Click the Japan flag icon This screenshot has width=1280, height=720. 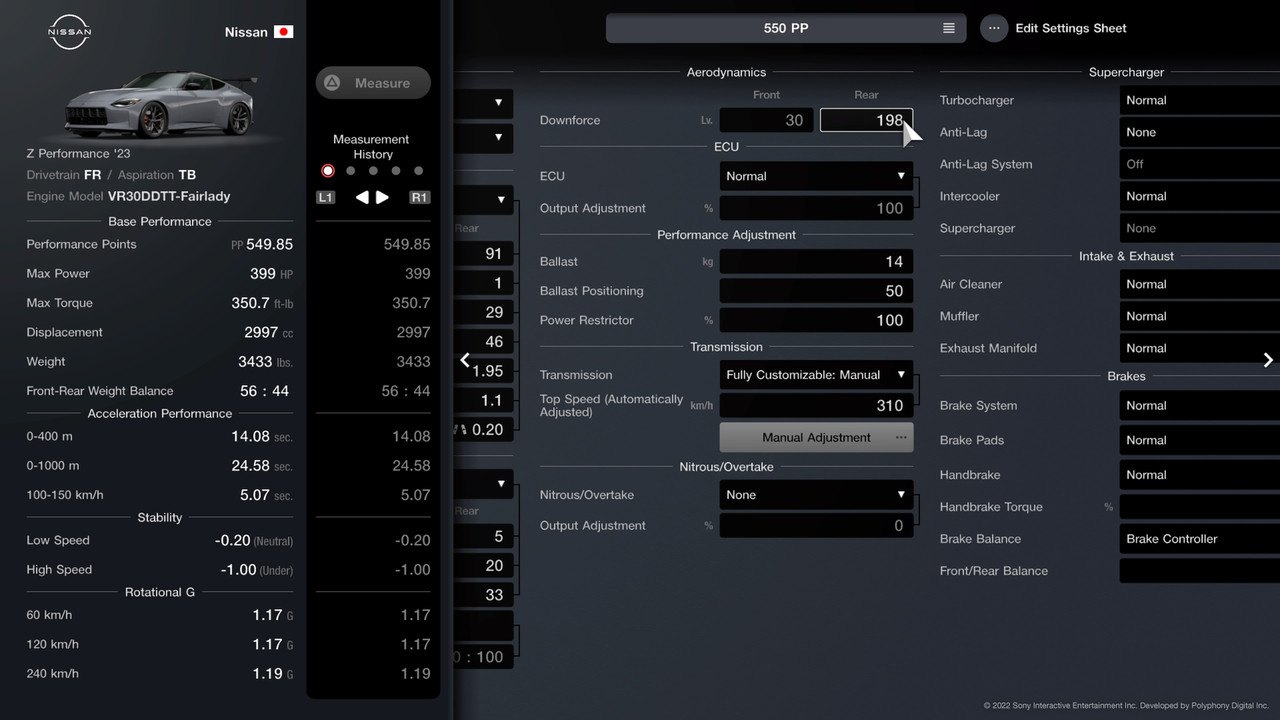coord(284,32)
